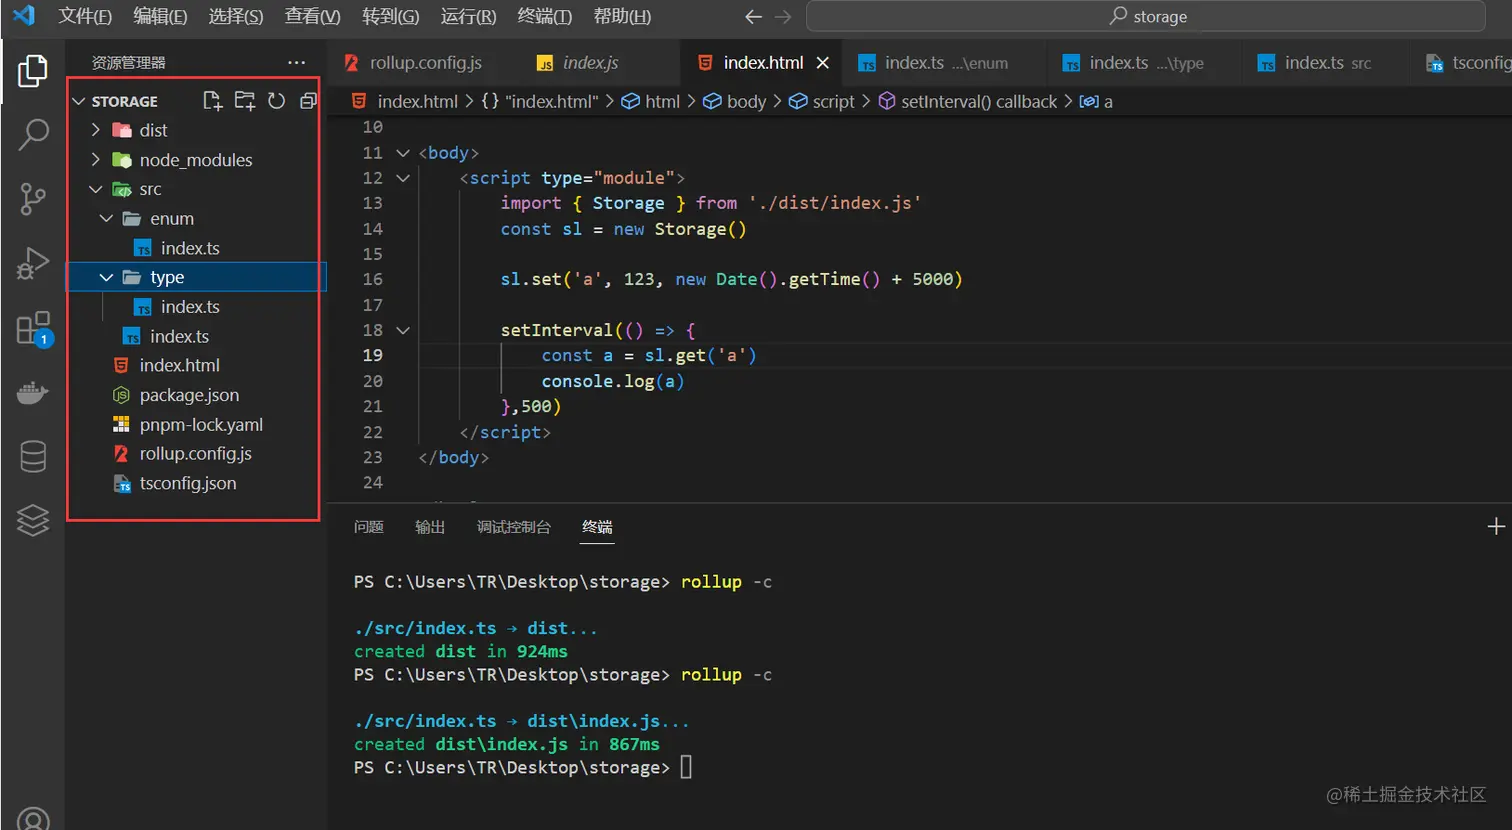Switch to the Debug Console panel tab

coord(513,527)
